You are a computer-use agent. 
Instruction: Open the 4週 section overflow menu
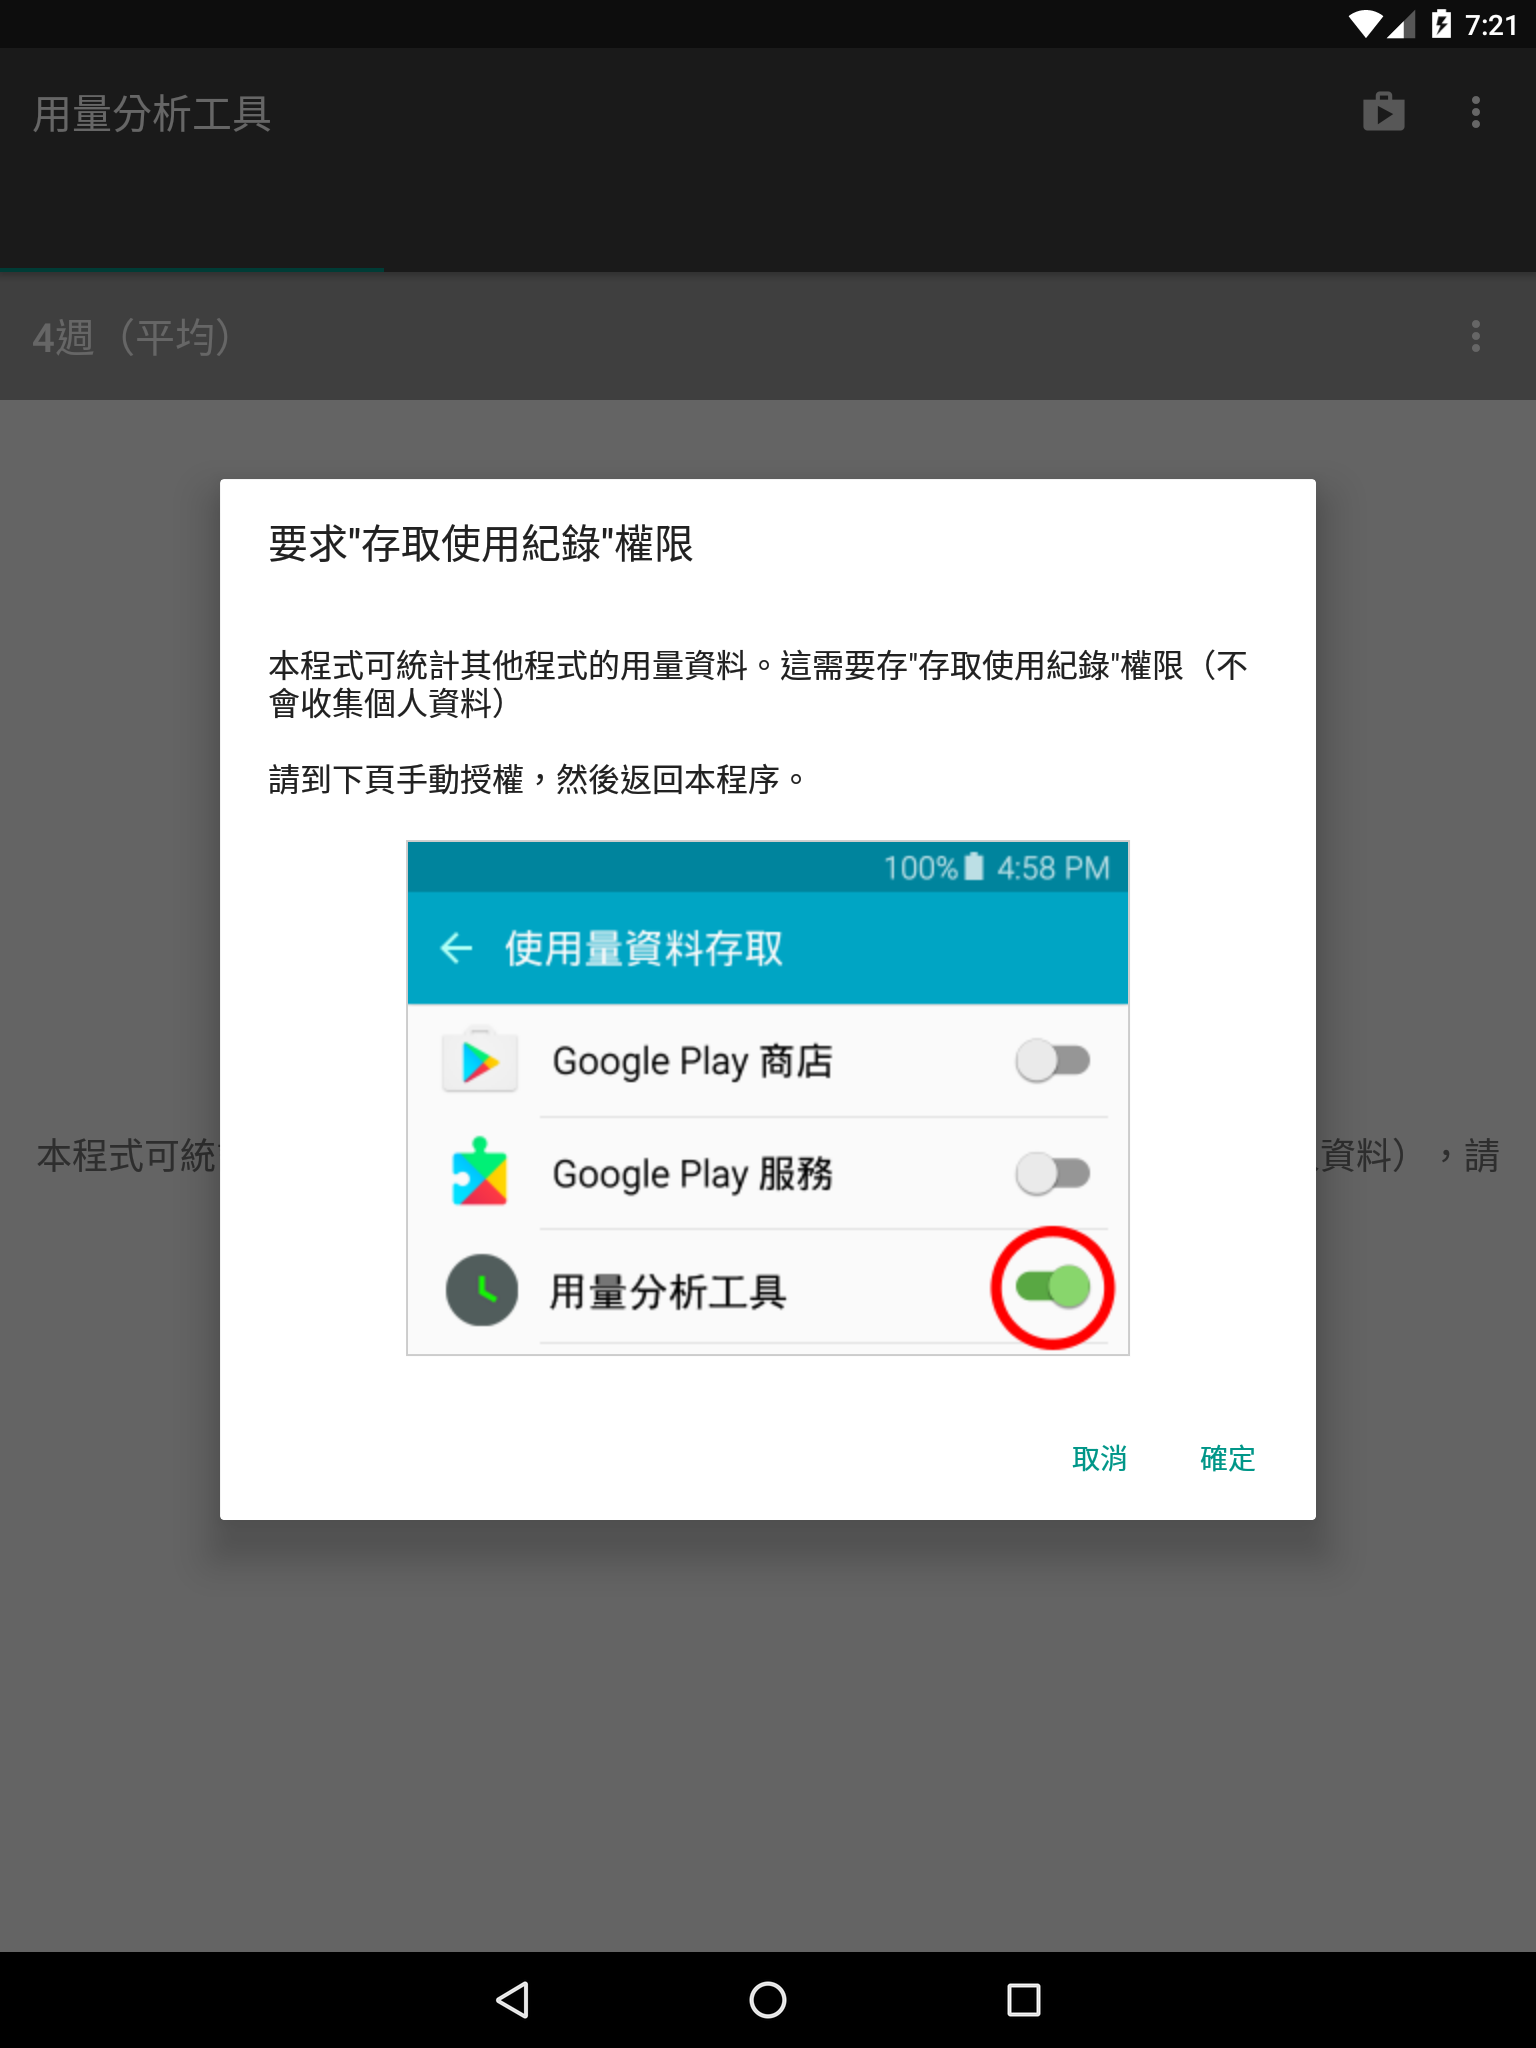click(x=1476, y=336)
